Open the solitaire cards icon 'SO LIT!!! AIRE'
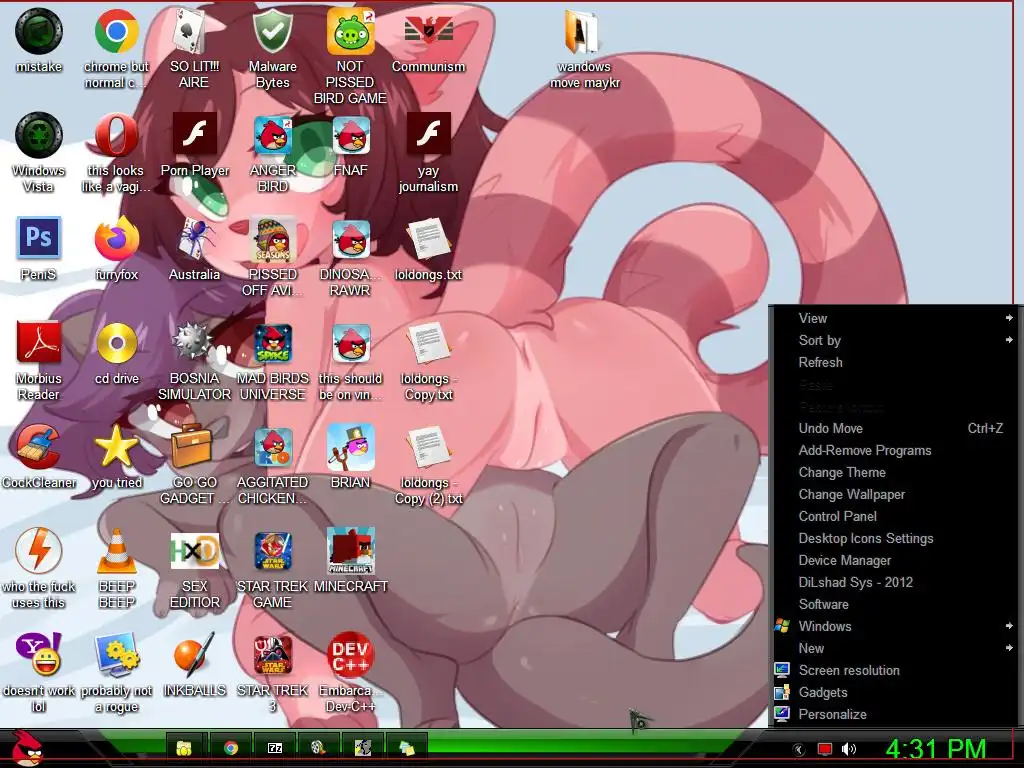 click(194, 47)
